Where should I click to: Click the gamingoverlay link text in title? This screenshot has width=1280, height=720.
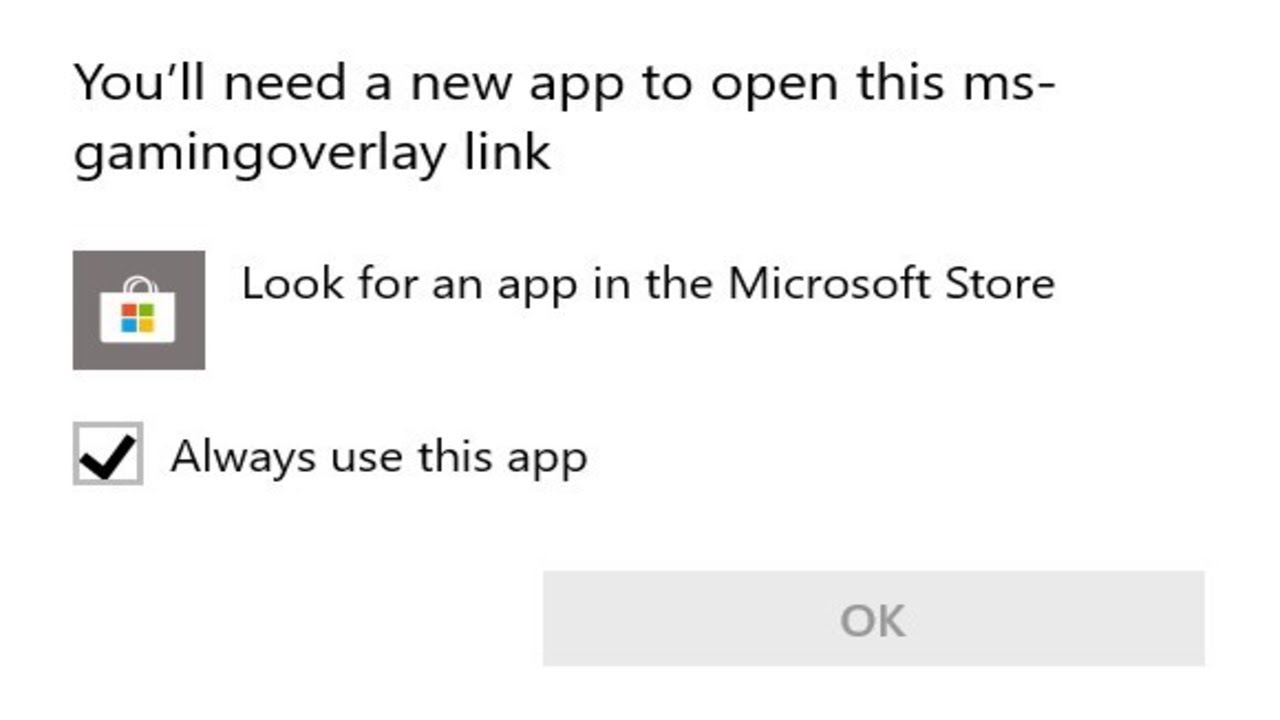(x=312, y=155)
